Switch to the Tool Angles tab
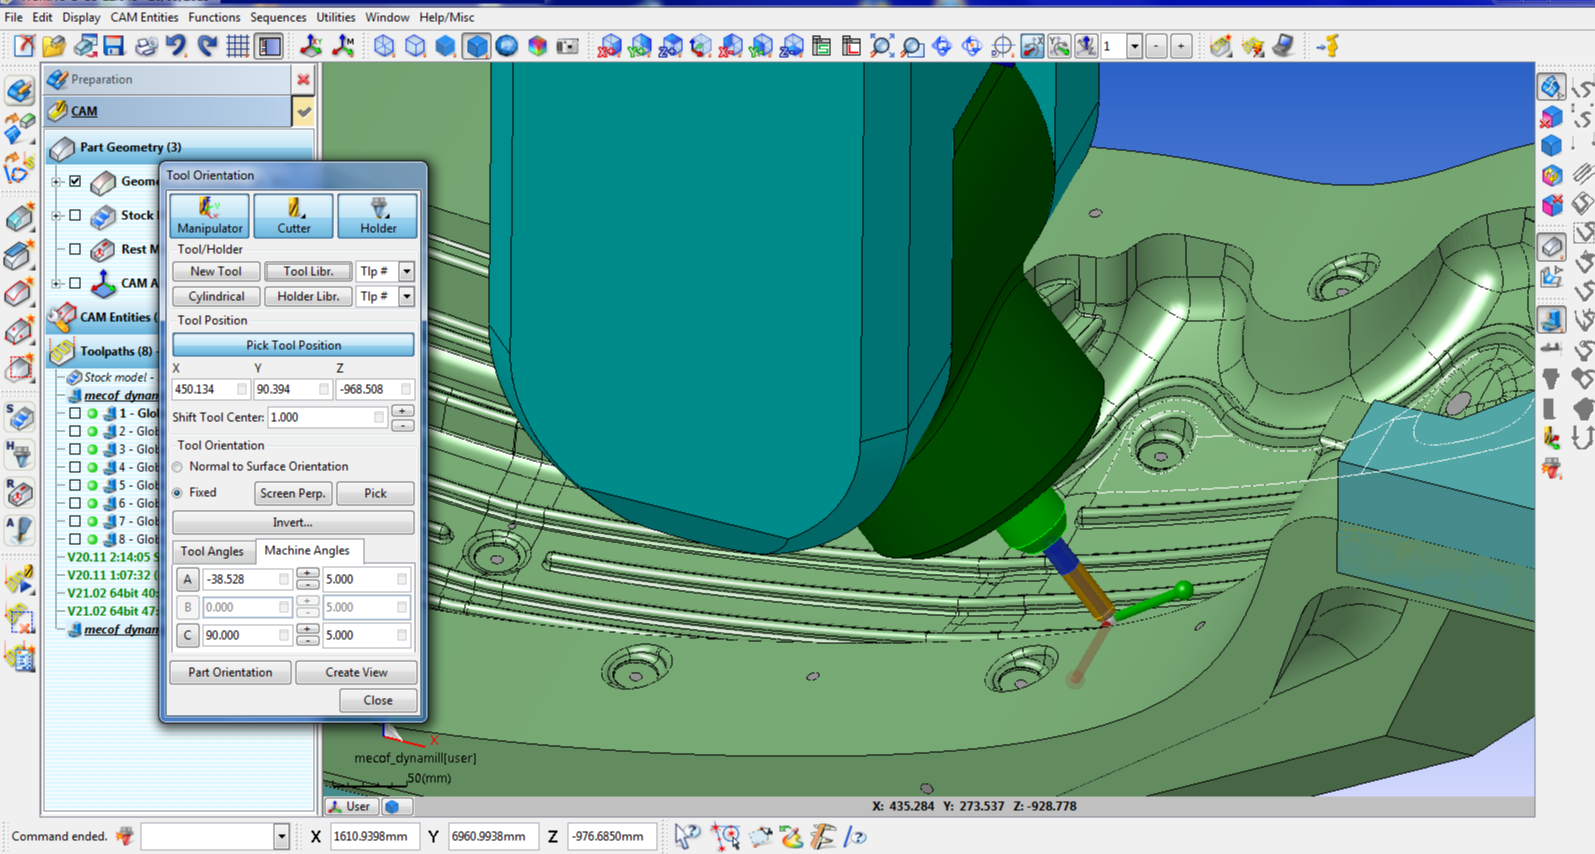Screen dimensions: 1595x854 [x=212, y=551]
